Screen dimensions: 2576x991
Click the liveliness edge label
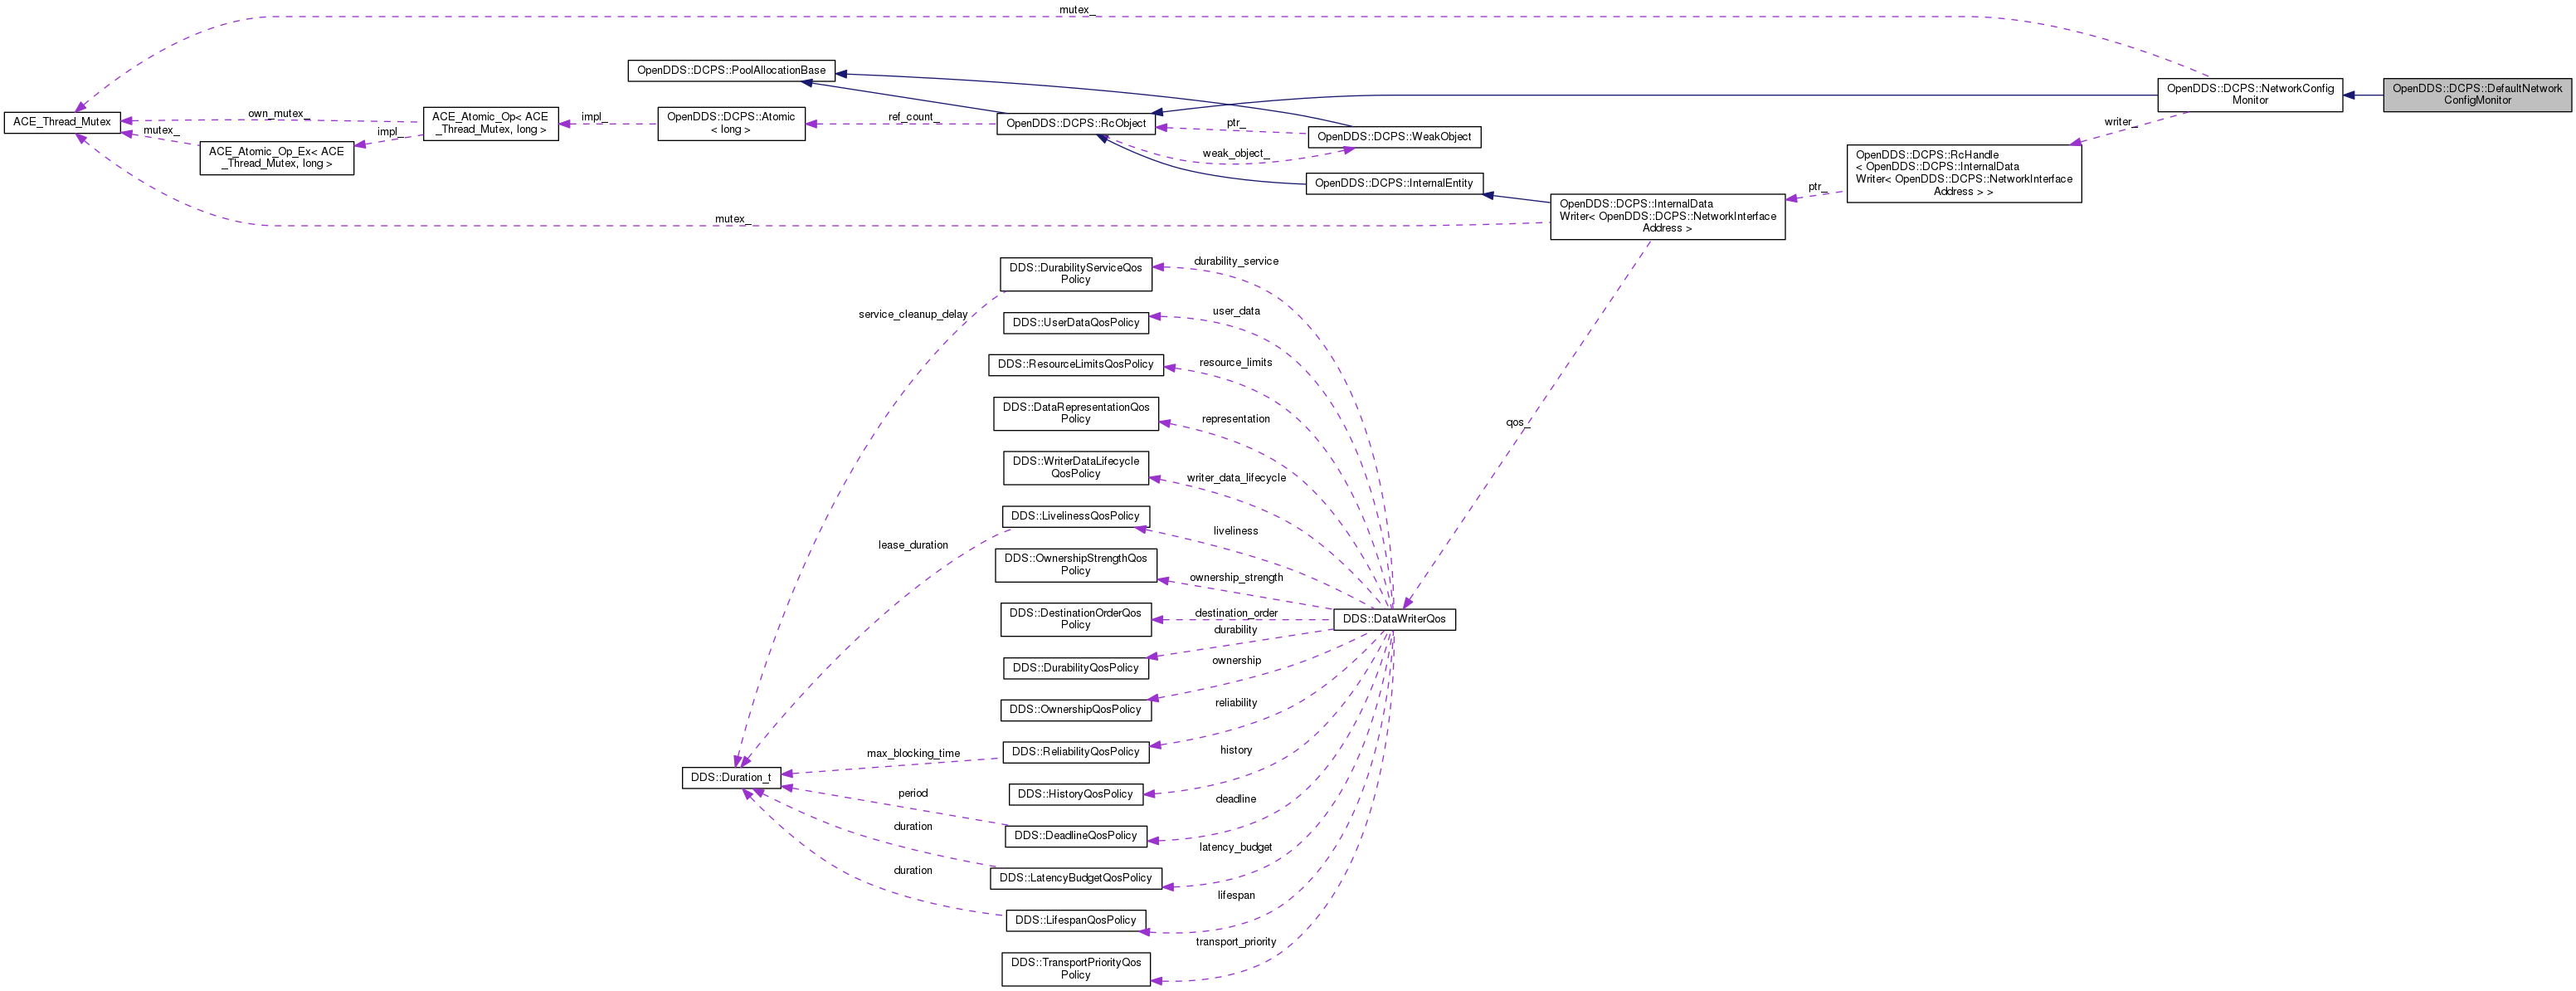click(1236, 531)
